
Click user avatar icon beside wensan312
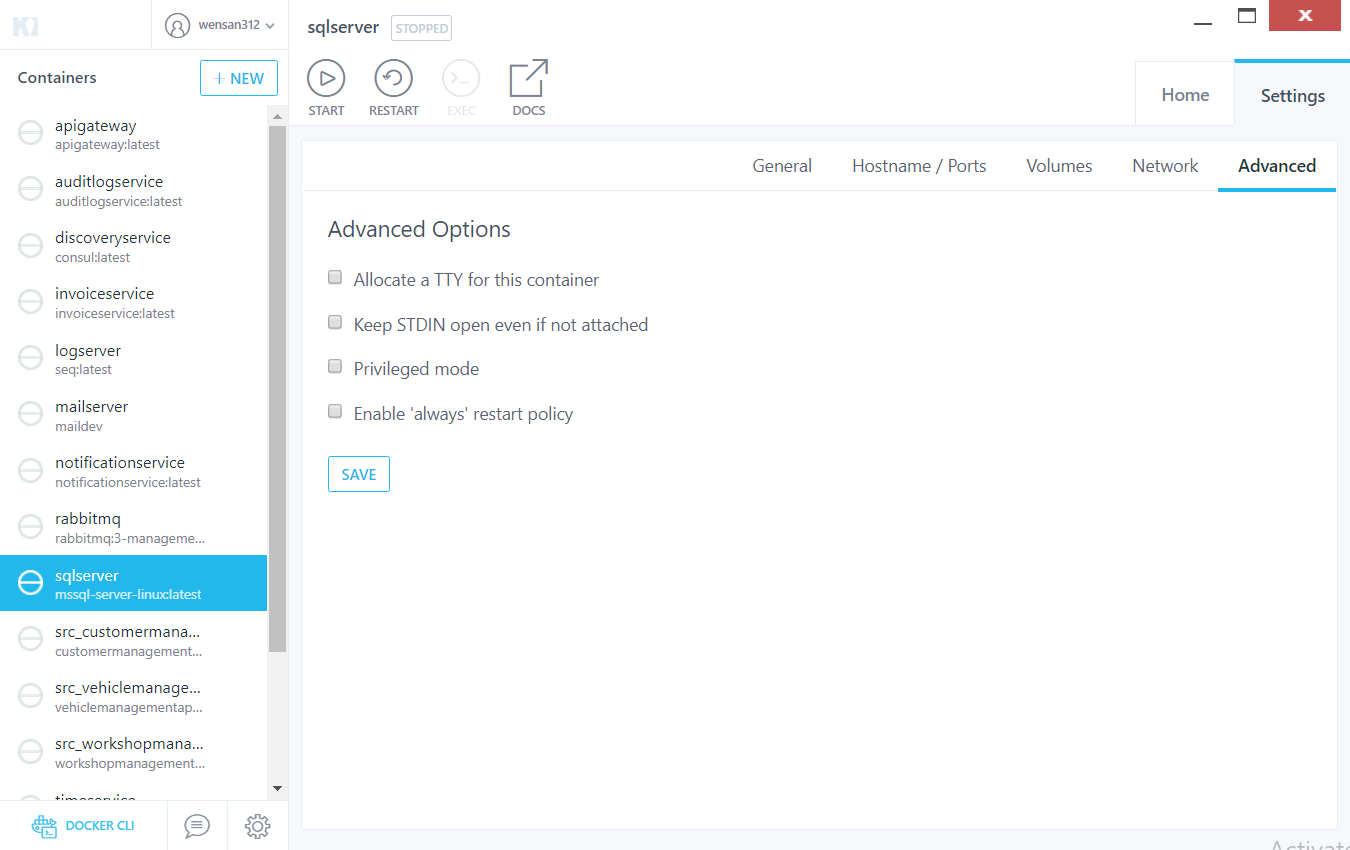[177, 25]
